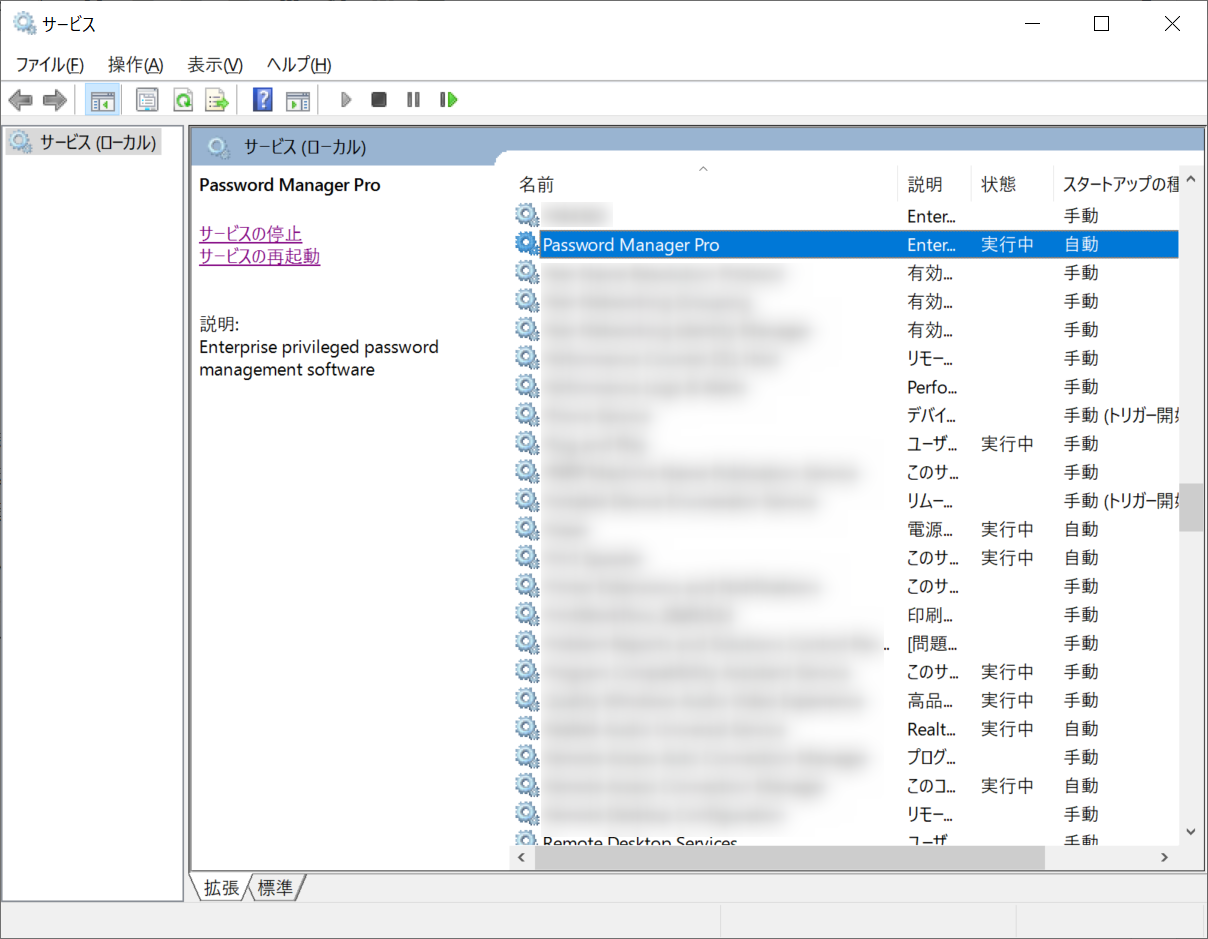Click the ユーザ... description cell with 実行中 status
The height and width of the screenshot is (939, 1208).
click(931, 444)
